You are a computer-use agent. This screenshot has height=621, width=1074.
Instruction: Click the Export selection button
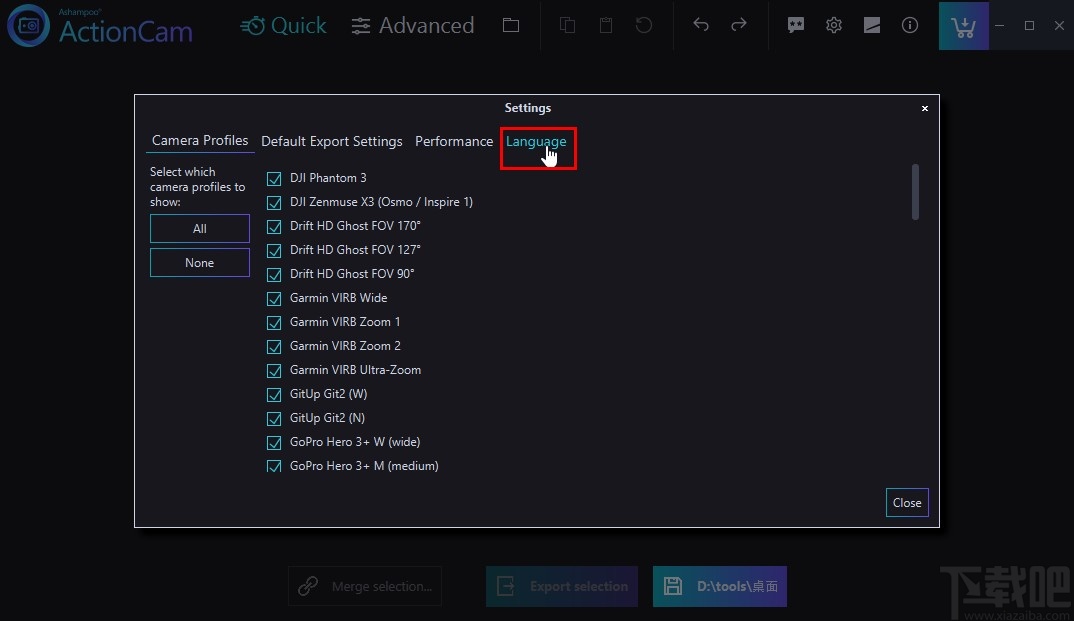tap(562, 586)
